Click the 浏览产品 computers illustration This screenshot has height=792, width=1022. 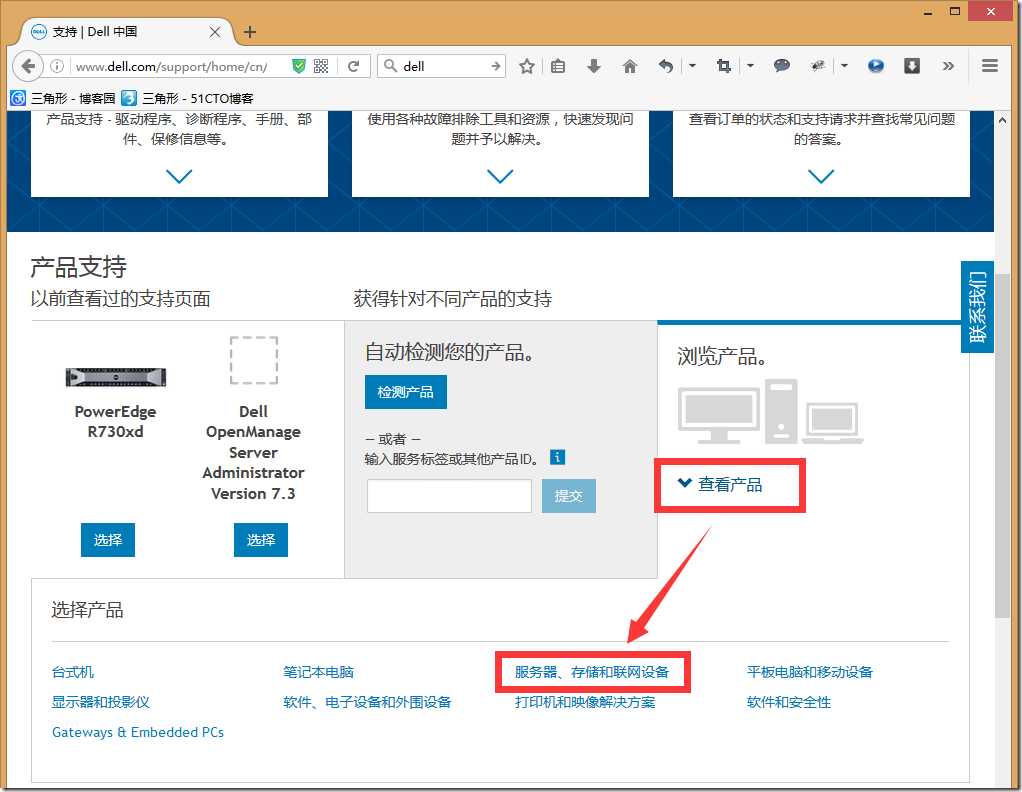(770, 412)
